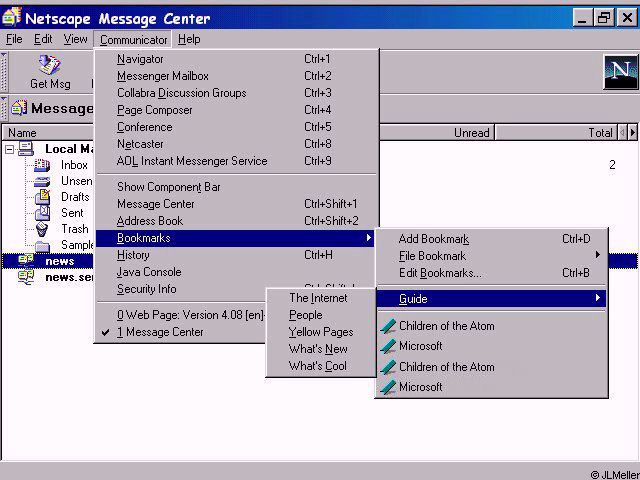Open History from Communicator menu
This screenshot has height=480, width=640.
[236, 255]
